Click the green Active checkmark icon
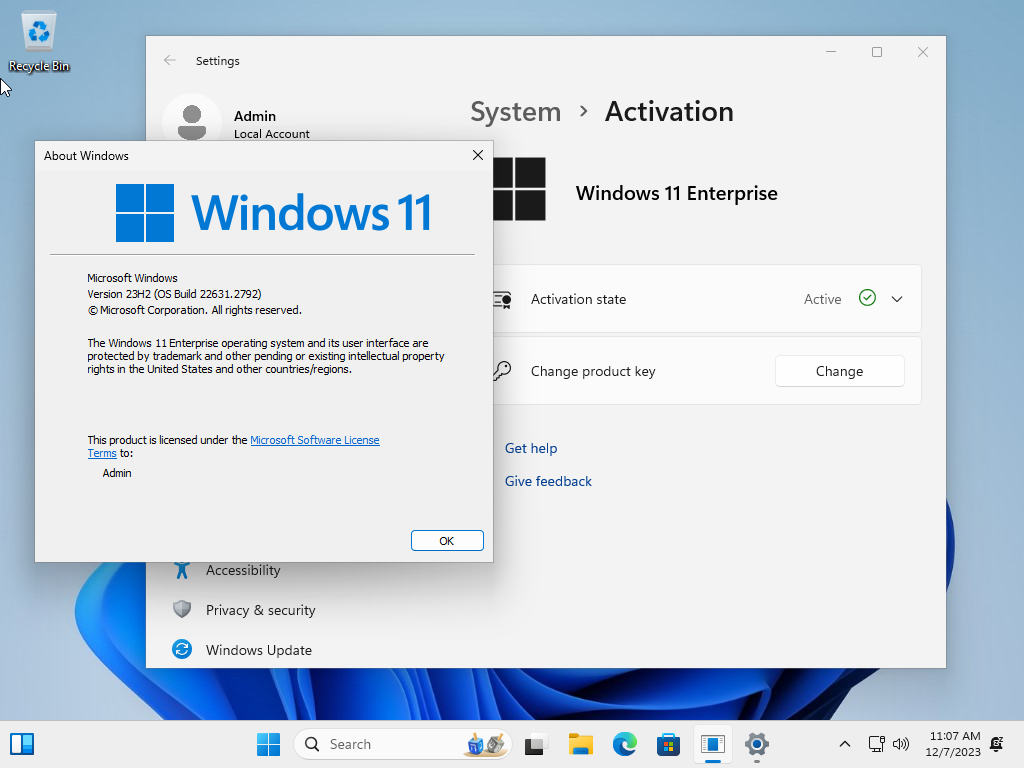Viewport: 1024px width, 768px height. [867, 298]
